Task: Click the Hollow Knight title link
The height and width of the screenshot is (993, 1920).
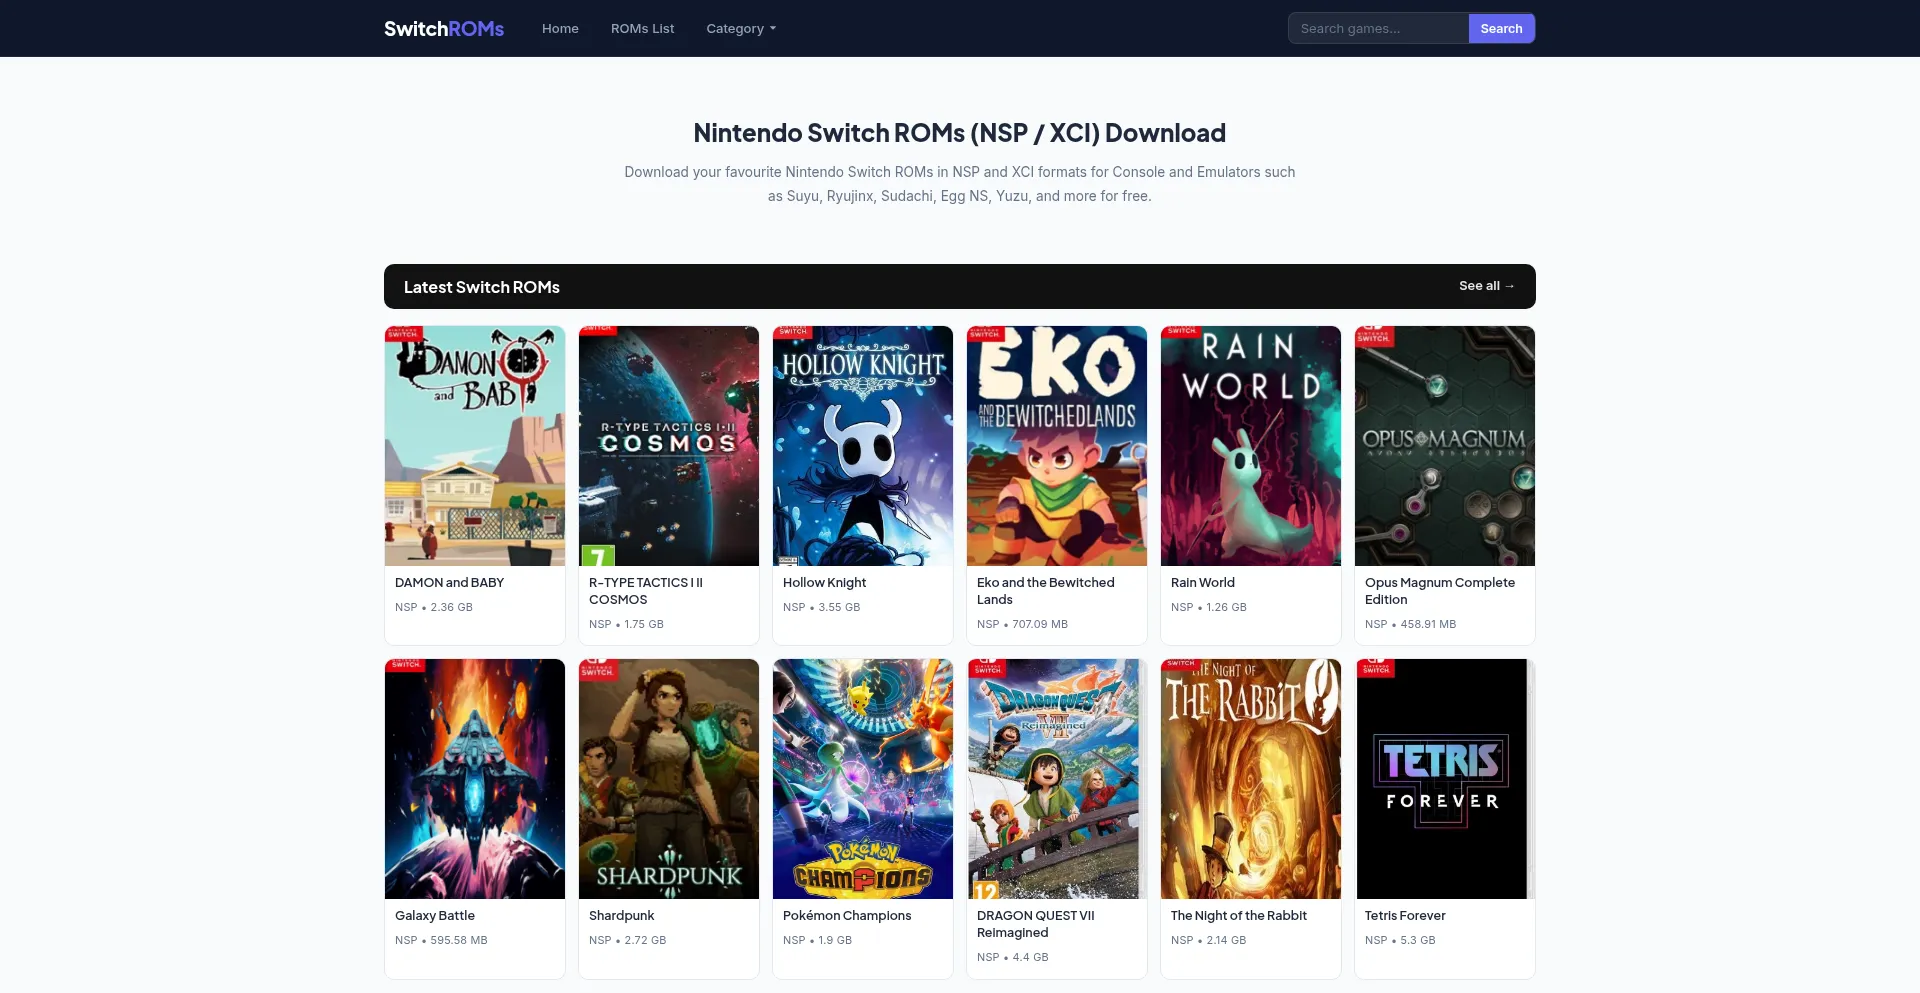Action: [x=824, y=583]
